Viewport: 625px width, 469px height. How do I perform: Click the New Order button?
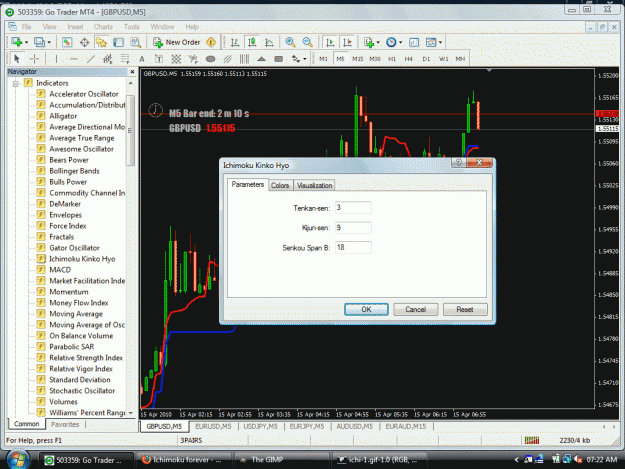pos(178,42)
